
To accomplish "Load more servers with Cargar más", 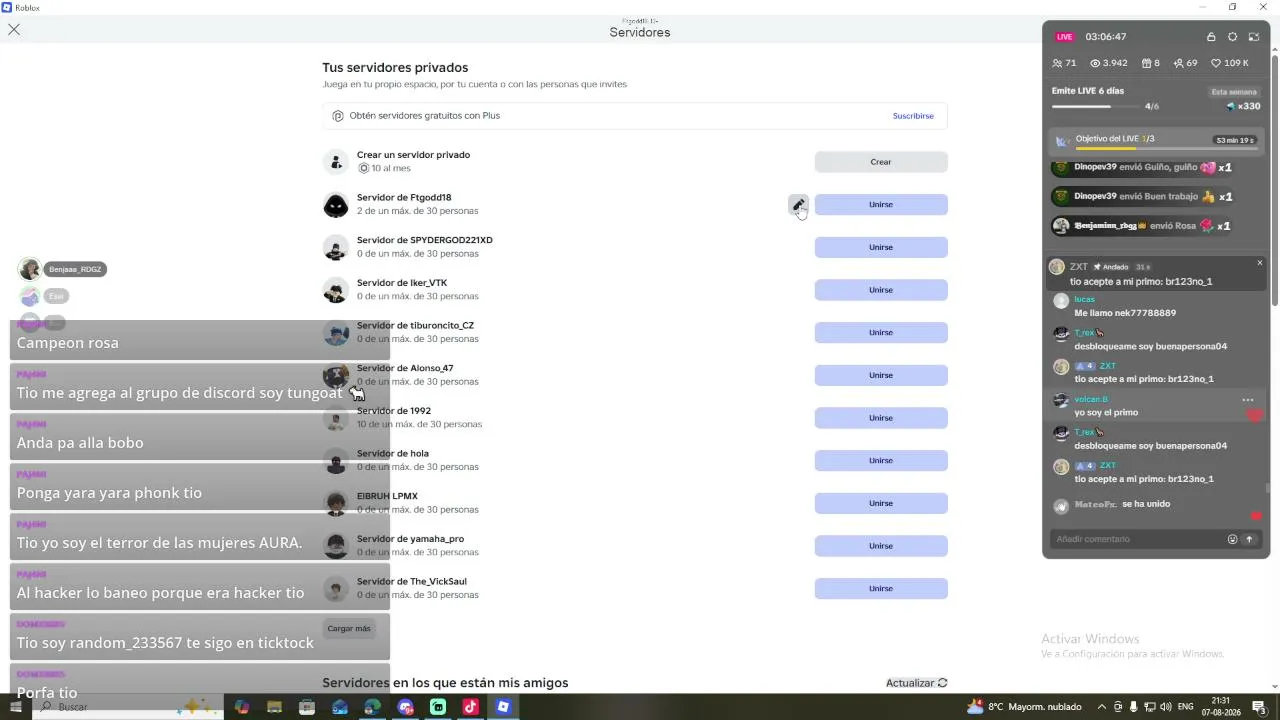I will [x=349, y=629].
